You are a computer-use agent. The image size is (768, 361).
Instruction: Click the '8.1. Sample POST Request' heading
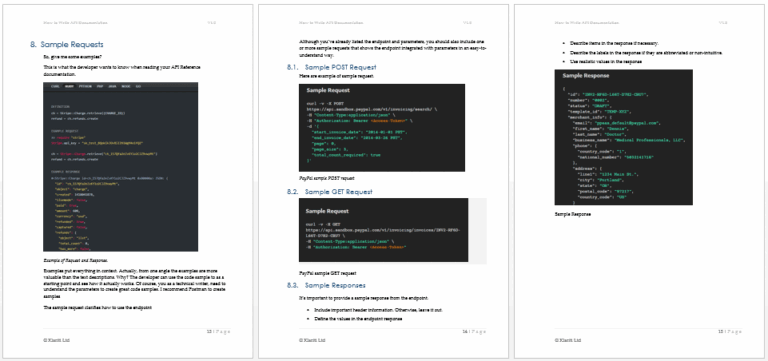click(x=332, y=67)
